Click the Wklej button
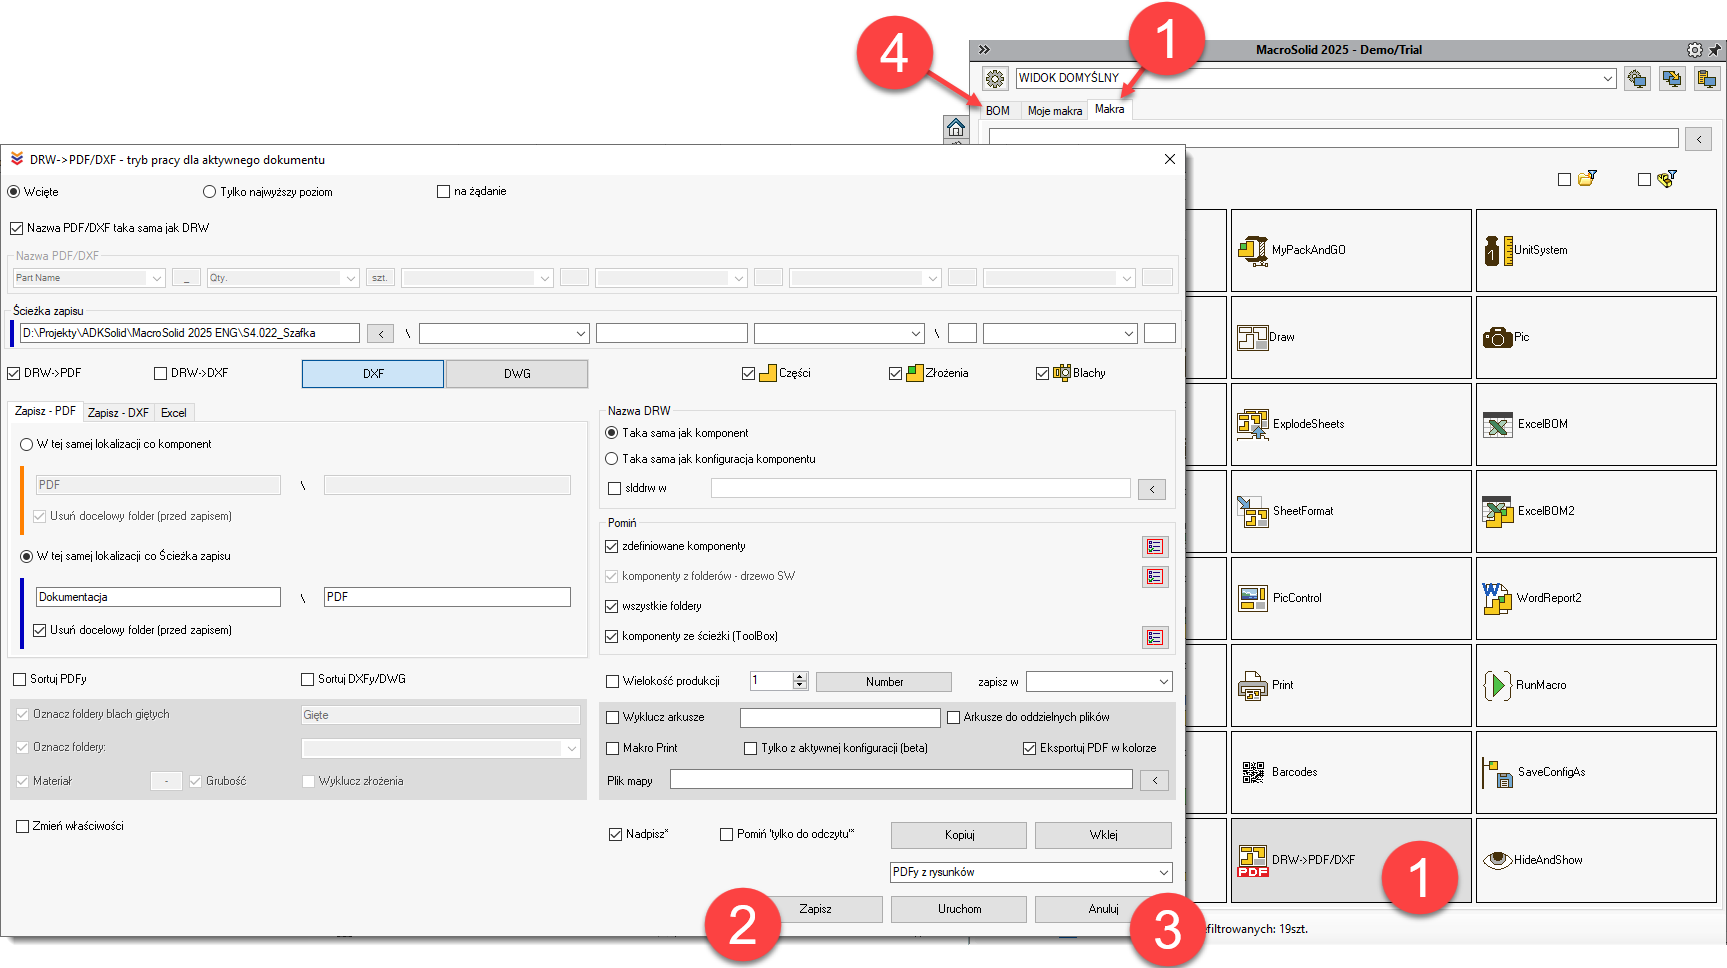The image size is (1727, 968). tap(1103, 835)
